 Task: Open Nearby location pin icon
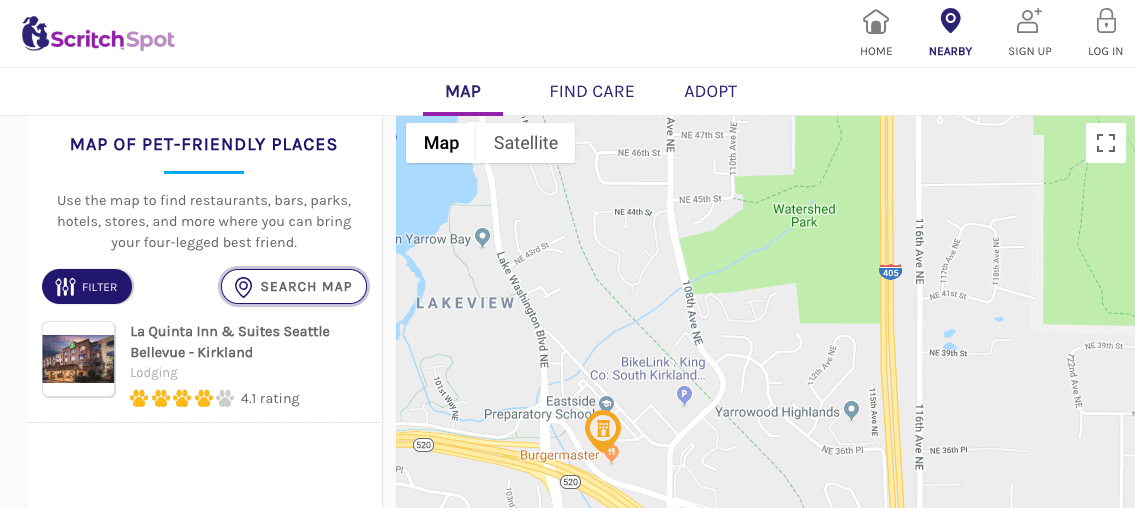click(950, 22)
